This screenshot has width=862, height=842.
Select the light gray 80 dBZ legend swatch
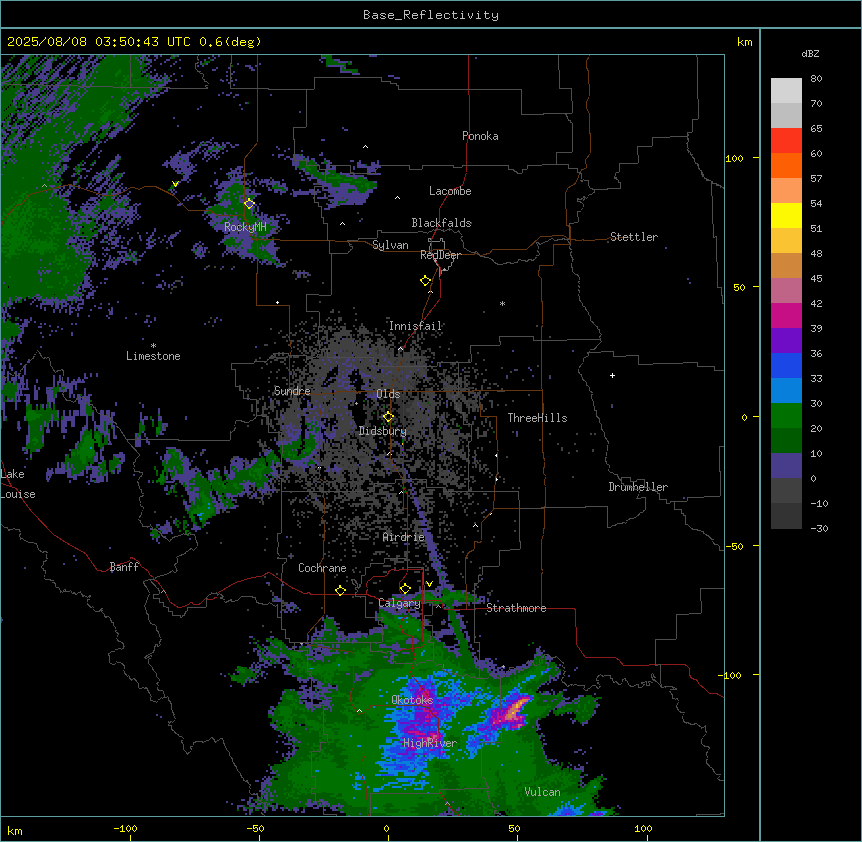pyautogui.click(x=786, y=91)
